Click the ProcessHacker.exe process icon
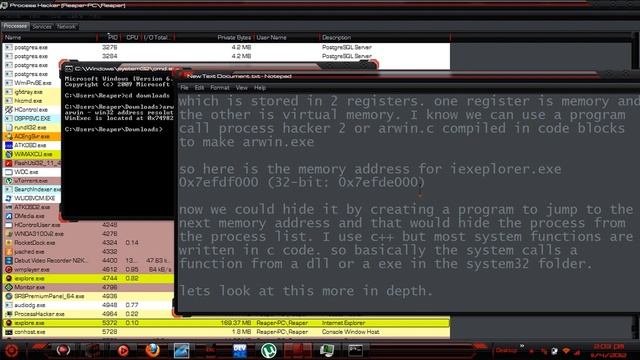 point(9,314)
